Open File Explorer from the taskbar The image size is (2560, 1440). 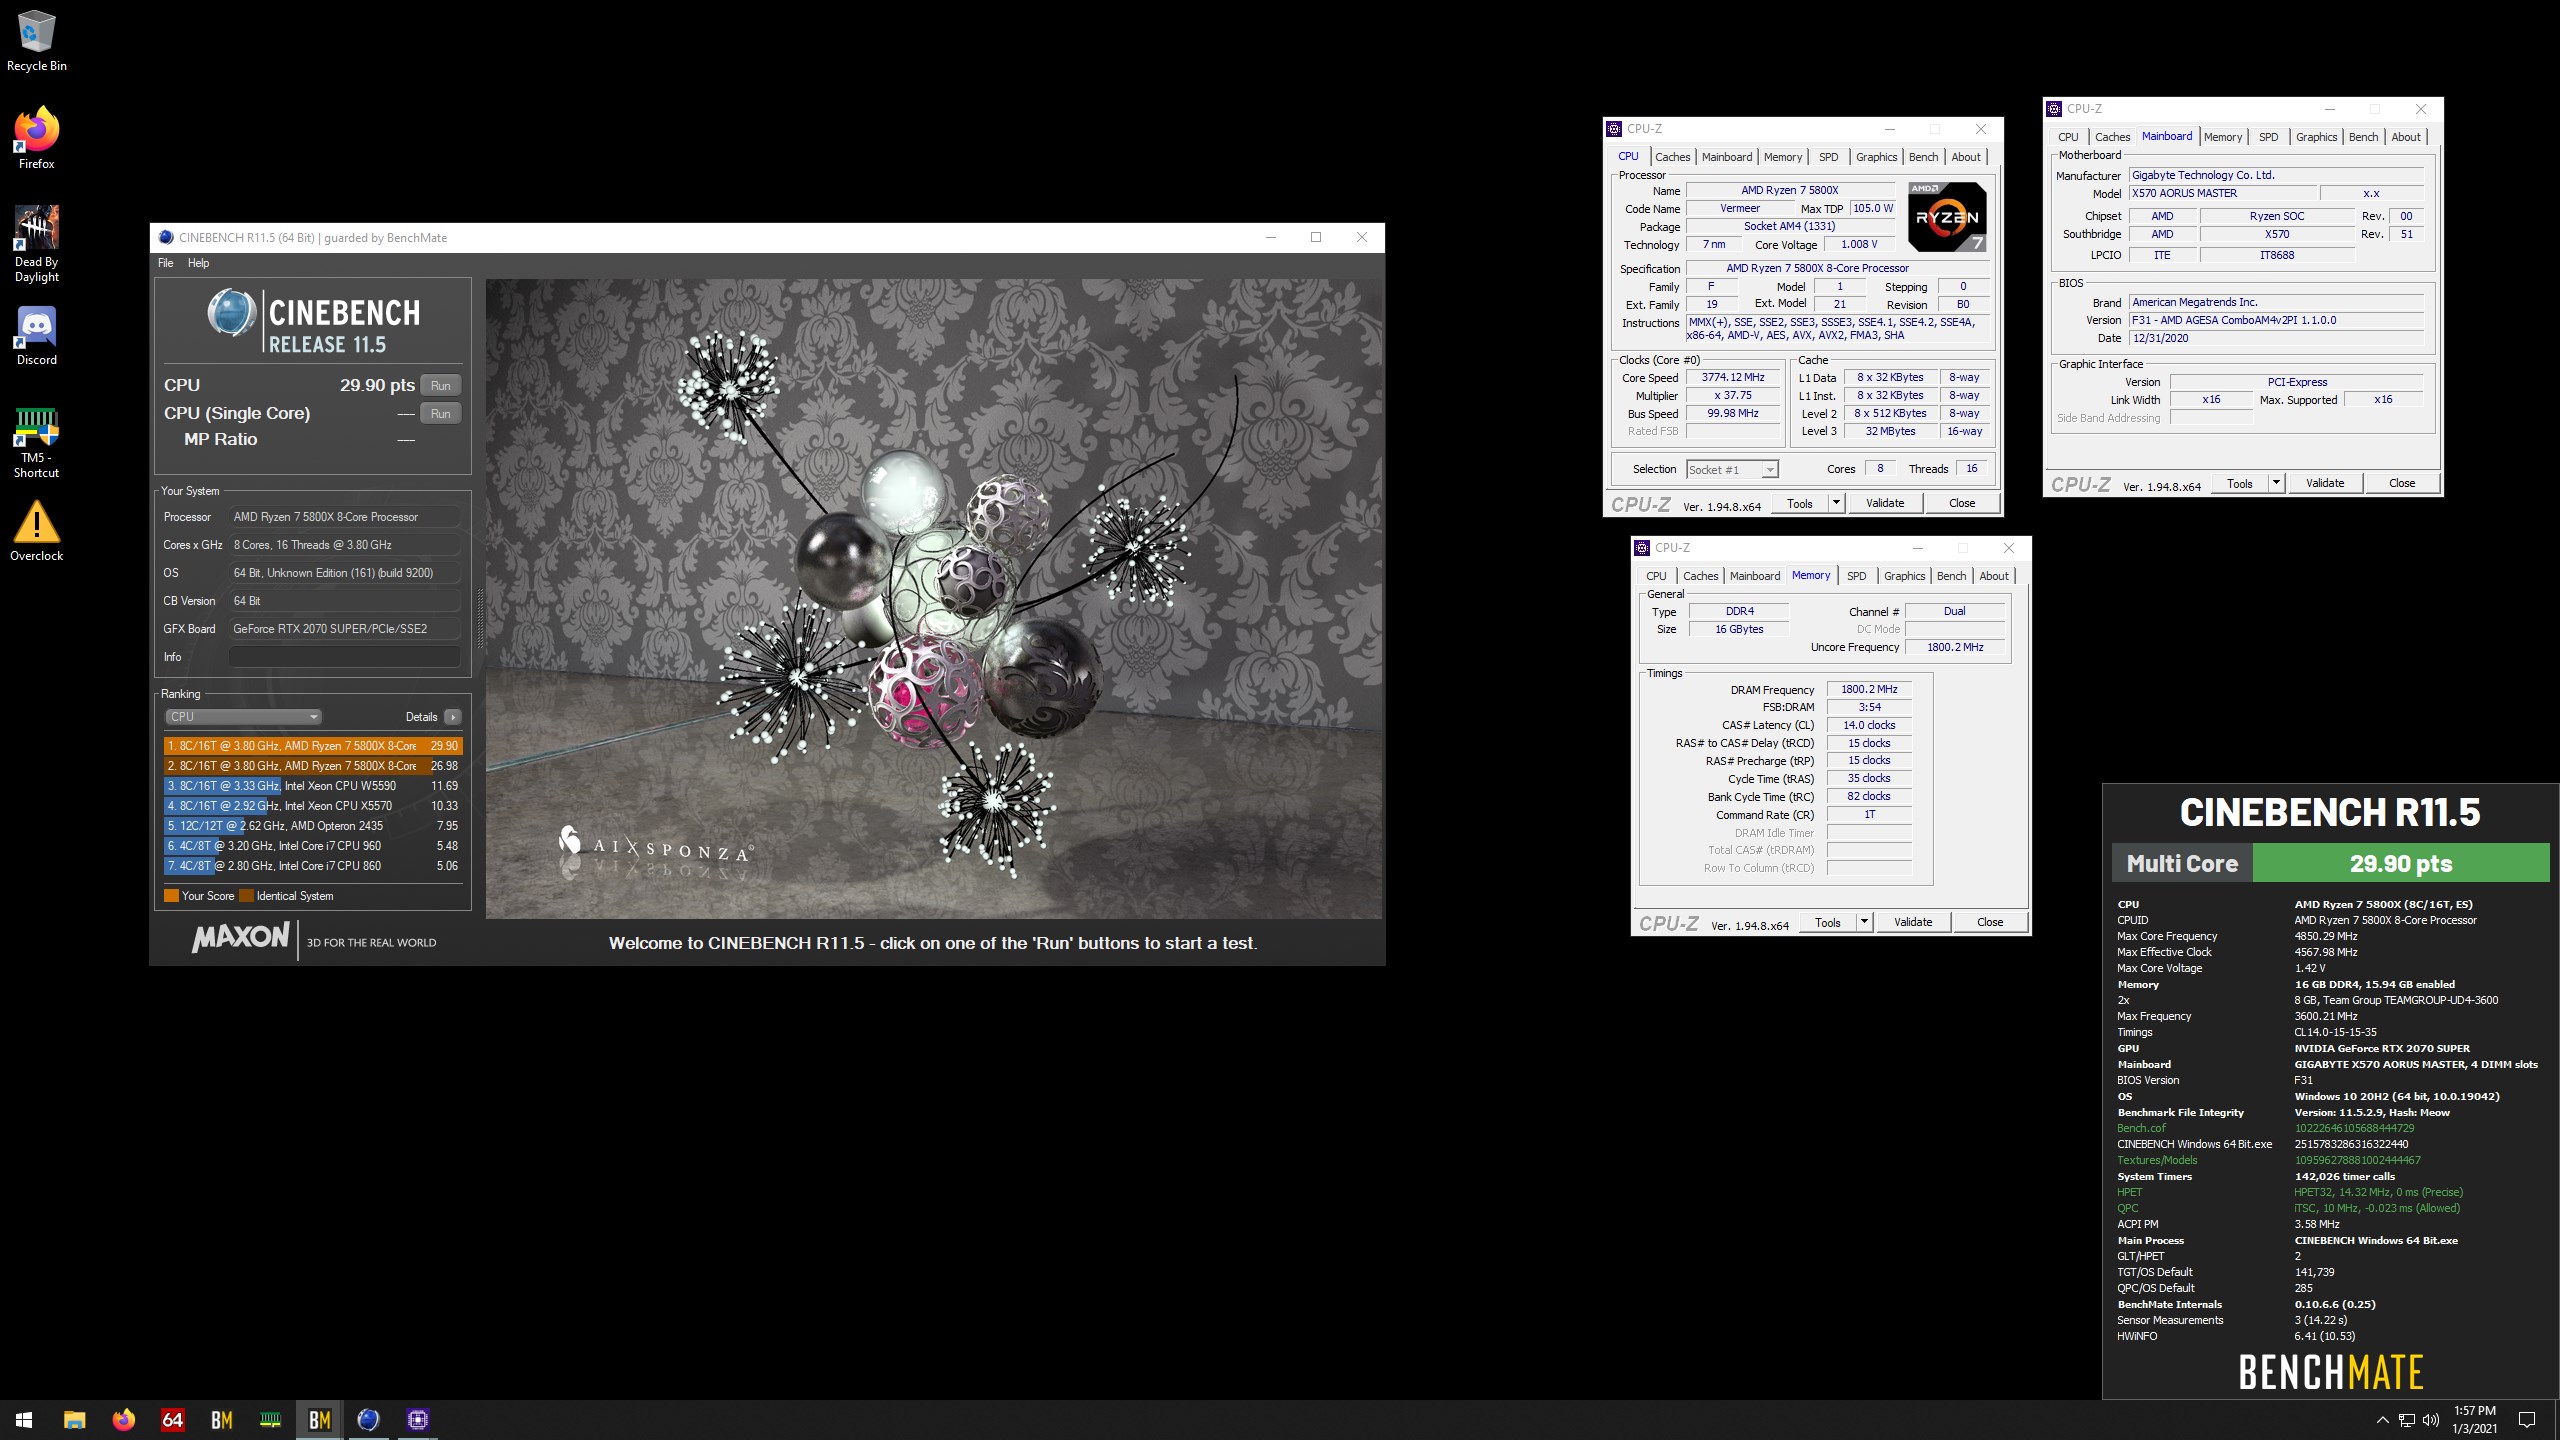coord(74,1419)
